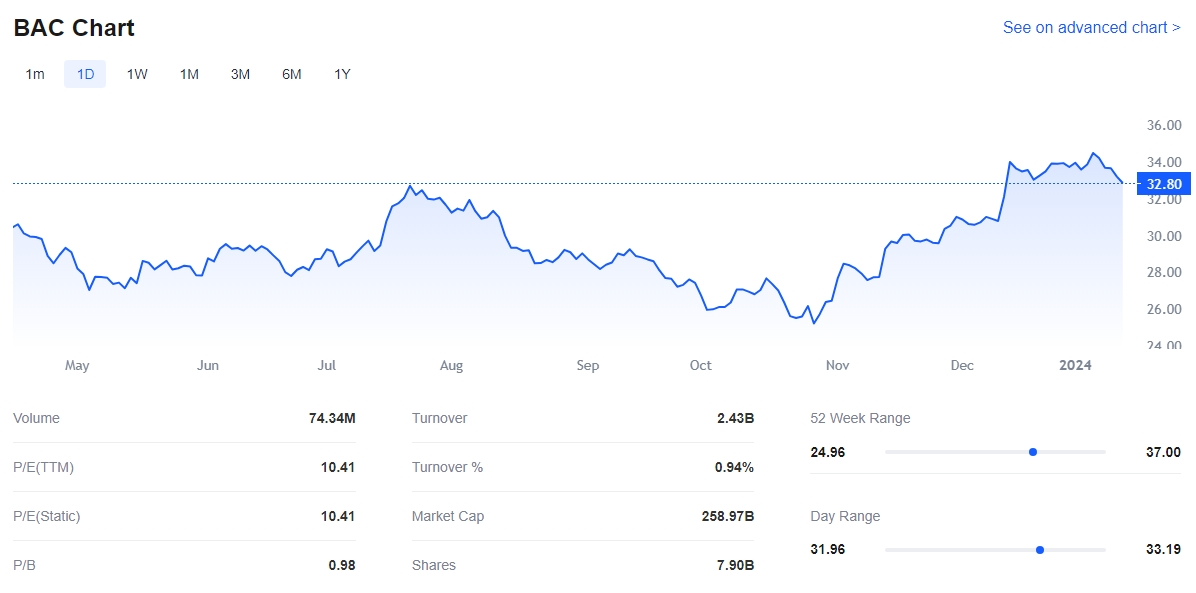The width and height of the screenshot is (1196, 593).
Task: Open the See on advanced chart link
Action: coord(1091,27)
